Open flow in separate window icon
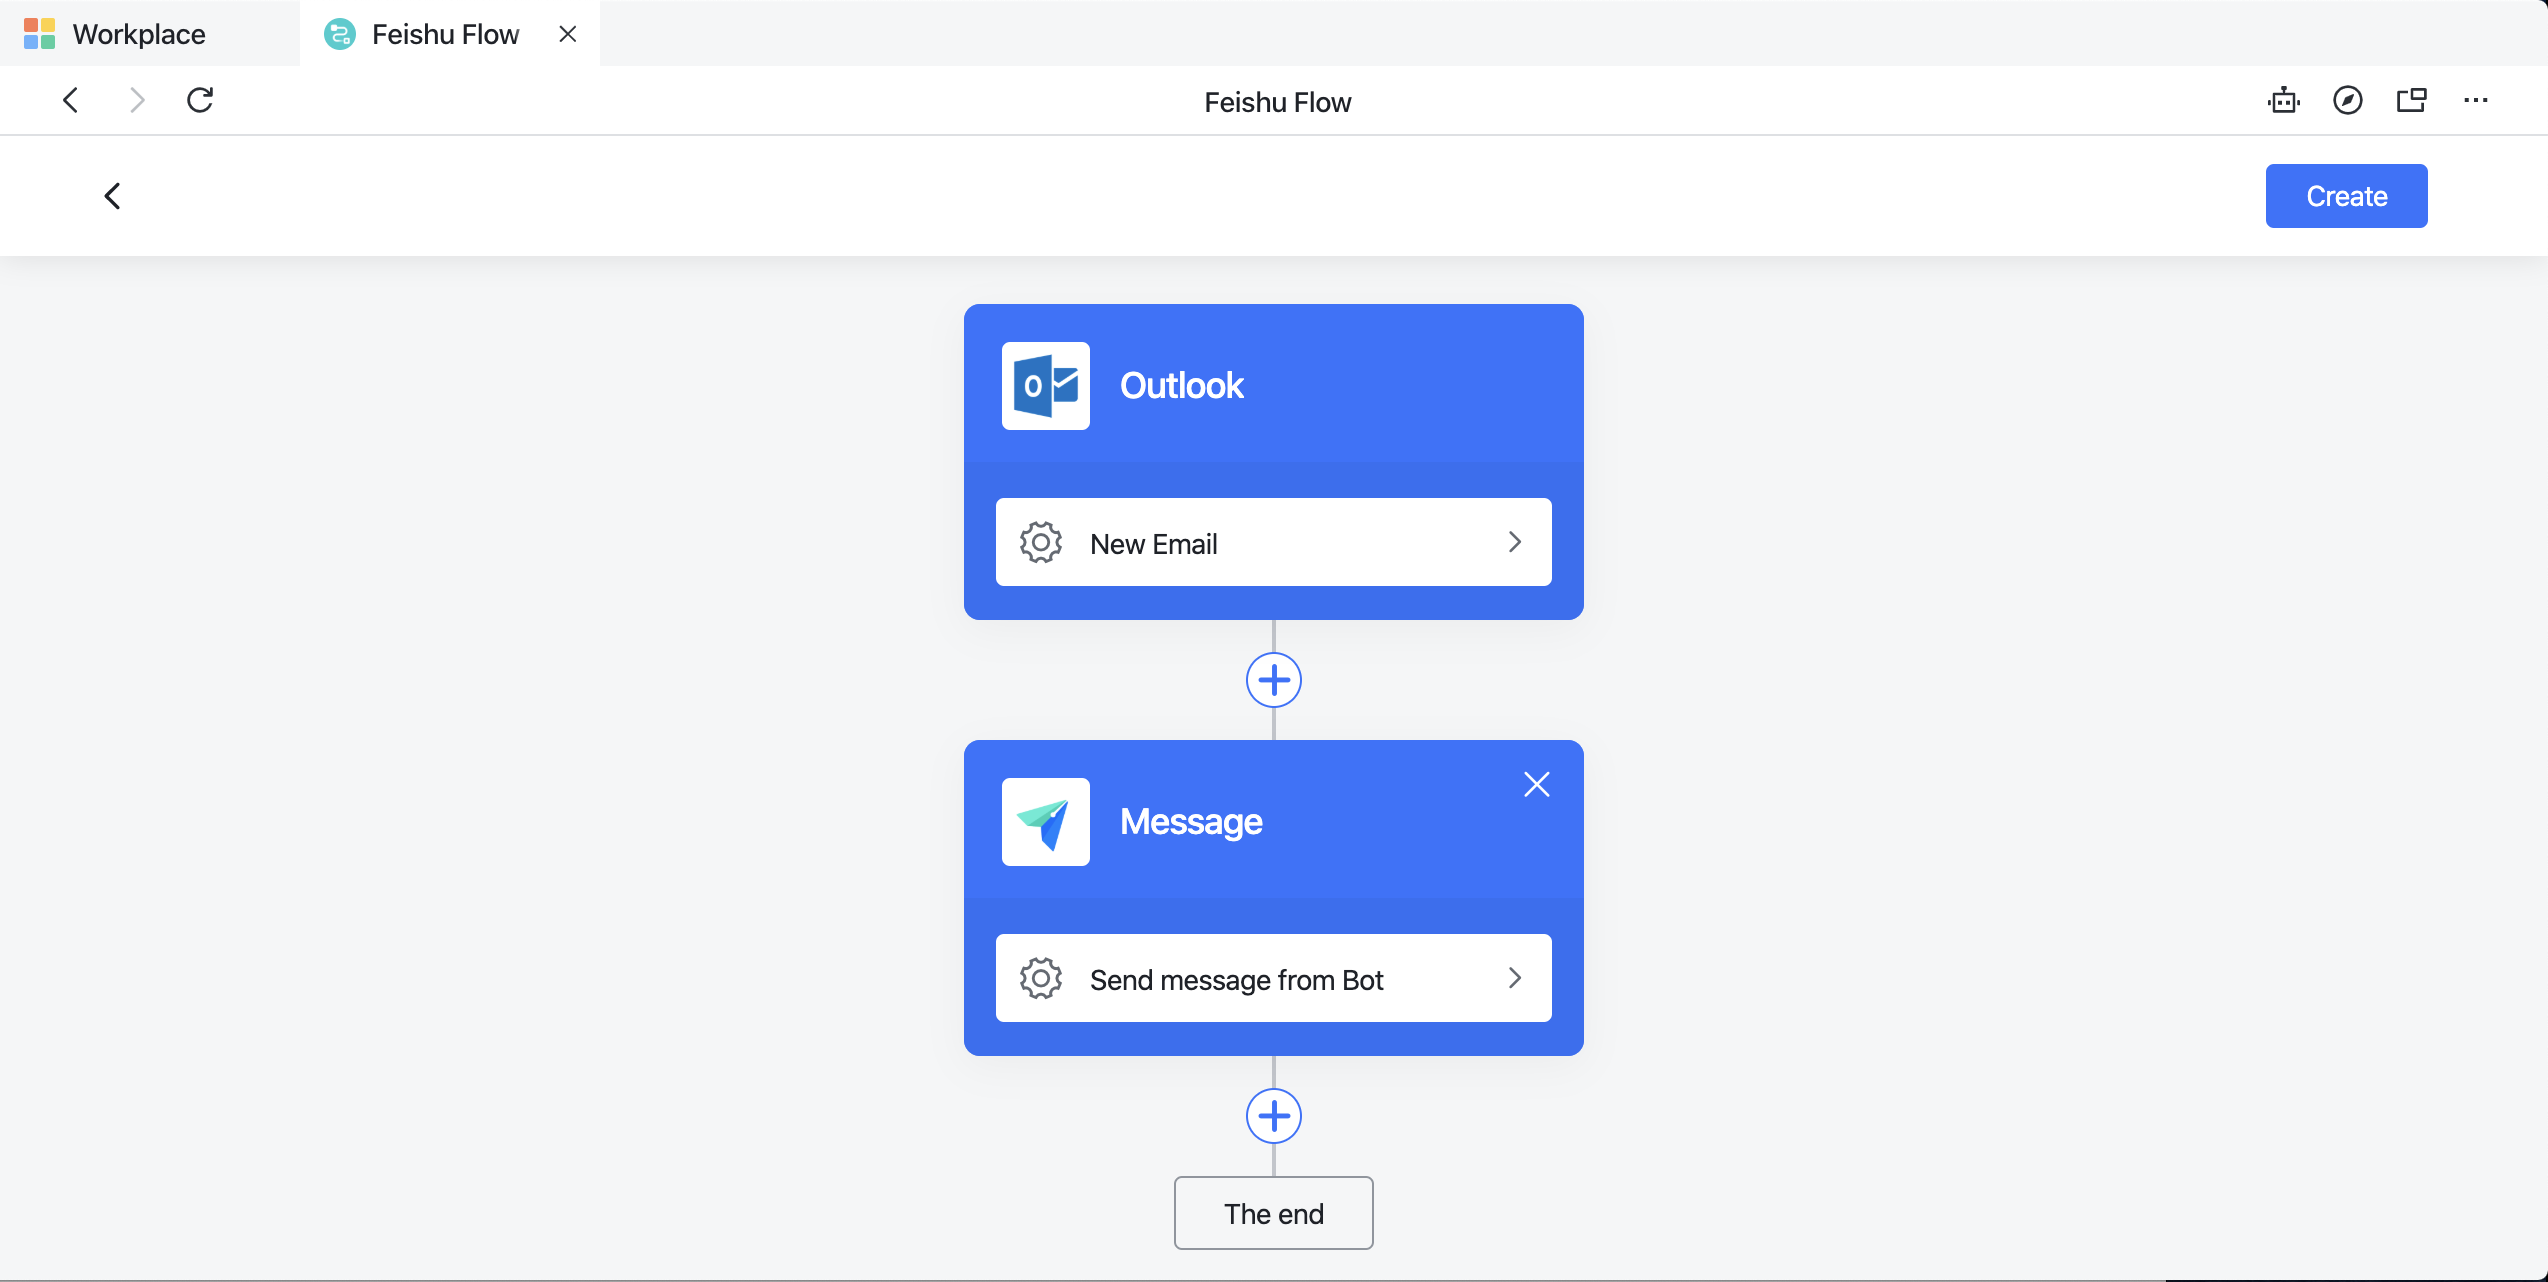2548x1282 pixels. click(2411, 100)
